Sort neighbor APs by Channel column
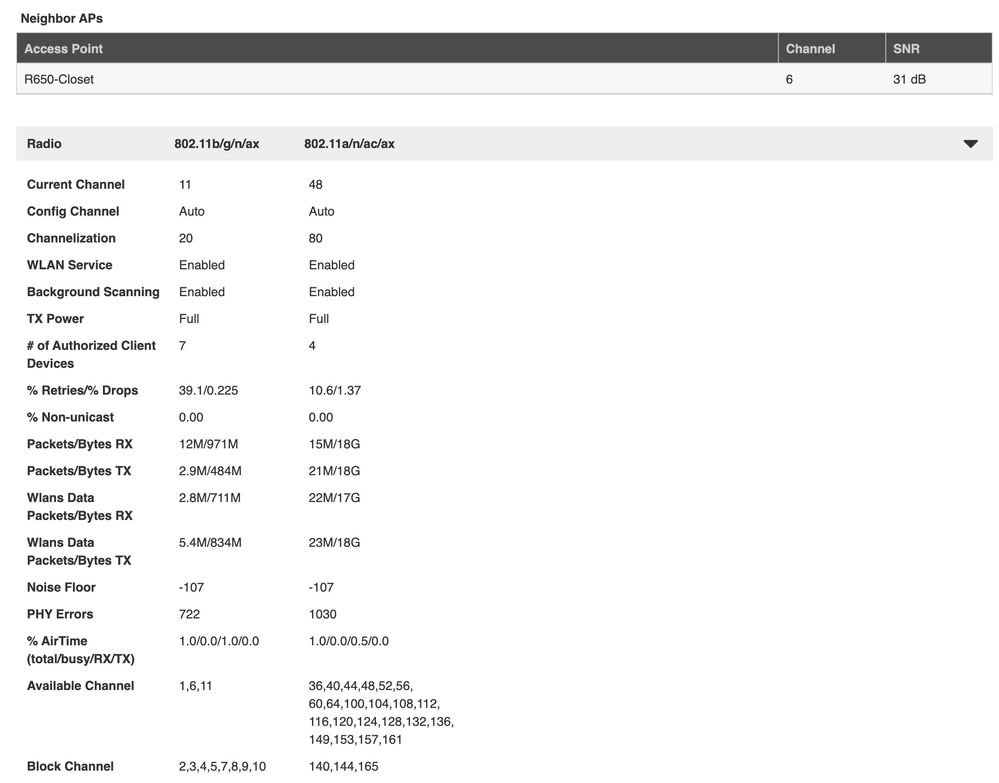999x783 pixels. click(x=810, y=48)
